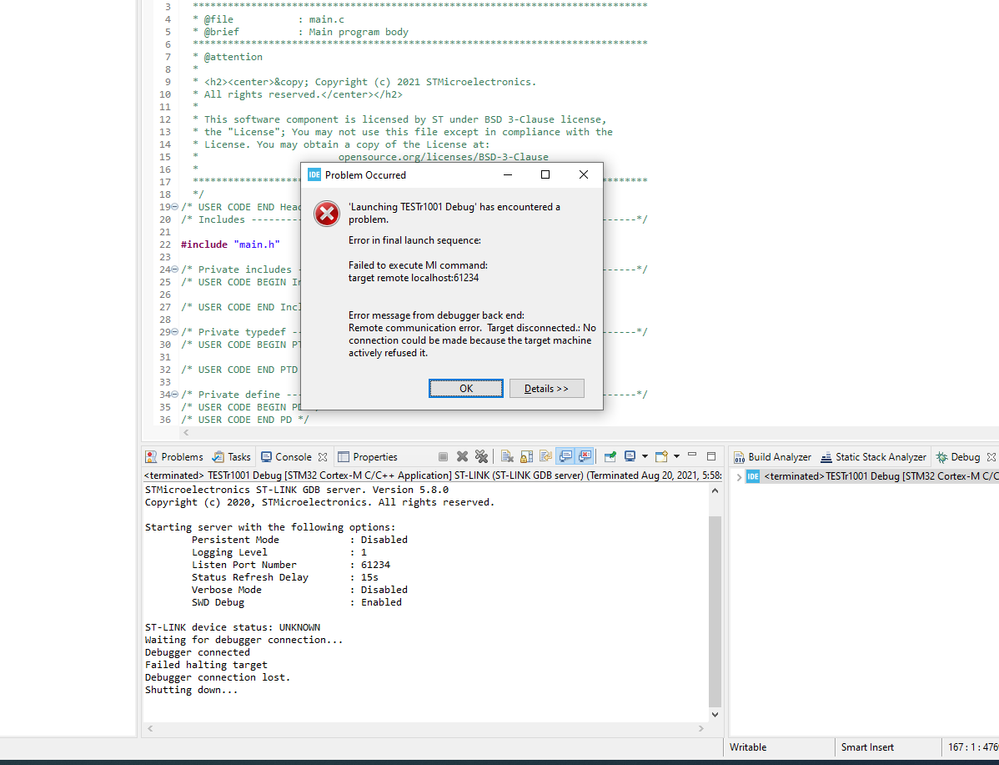Click 'Debugger connection lost.' console line
Image resolution: width=999 pixels, height=765 pixels.
(x=217, y=678)
